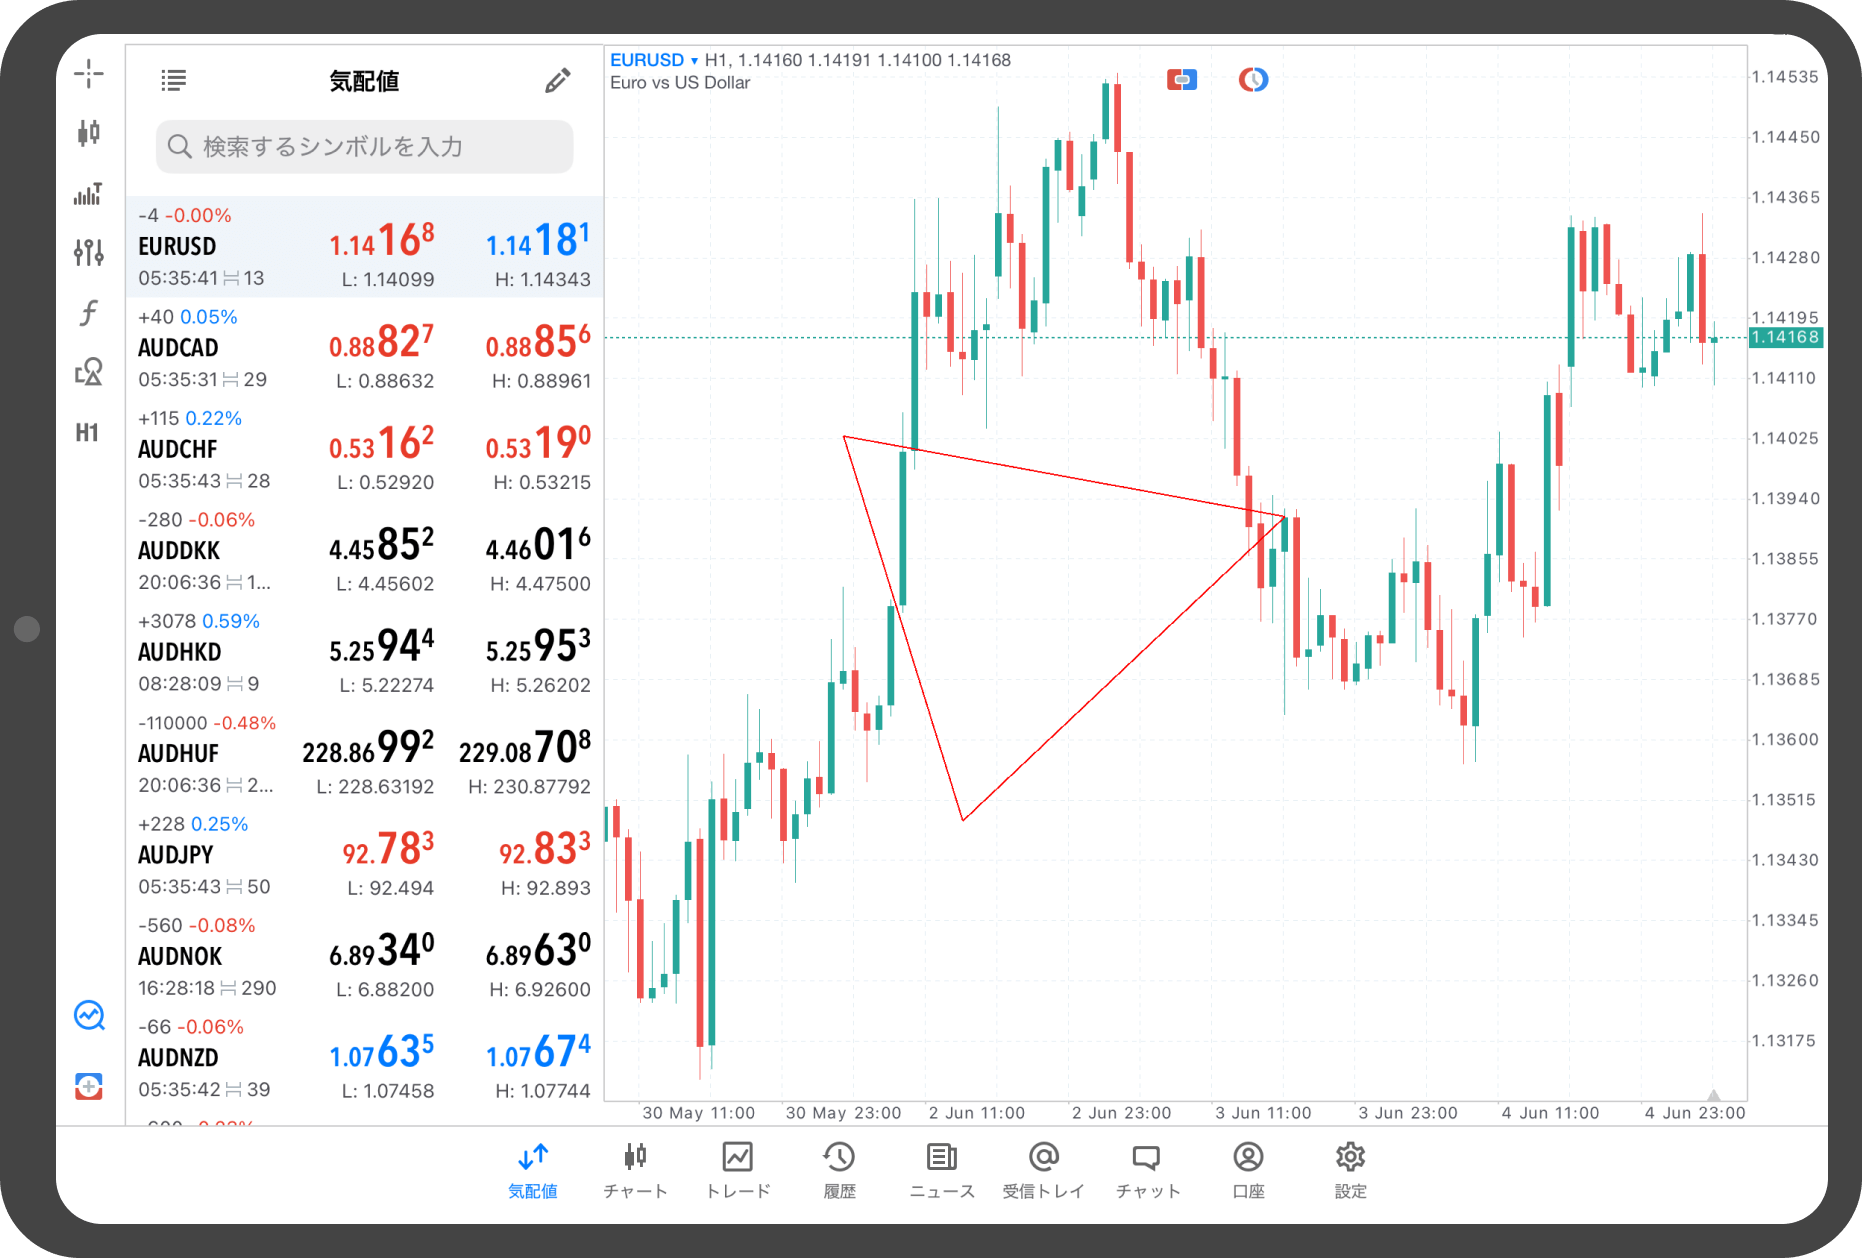This screenshot has height=1258, width=1862.
Task: Open the H1 timeframe selector
Action: (88, 433)
